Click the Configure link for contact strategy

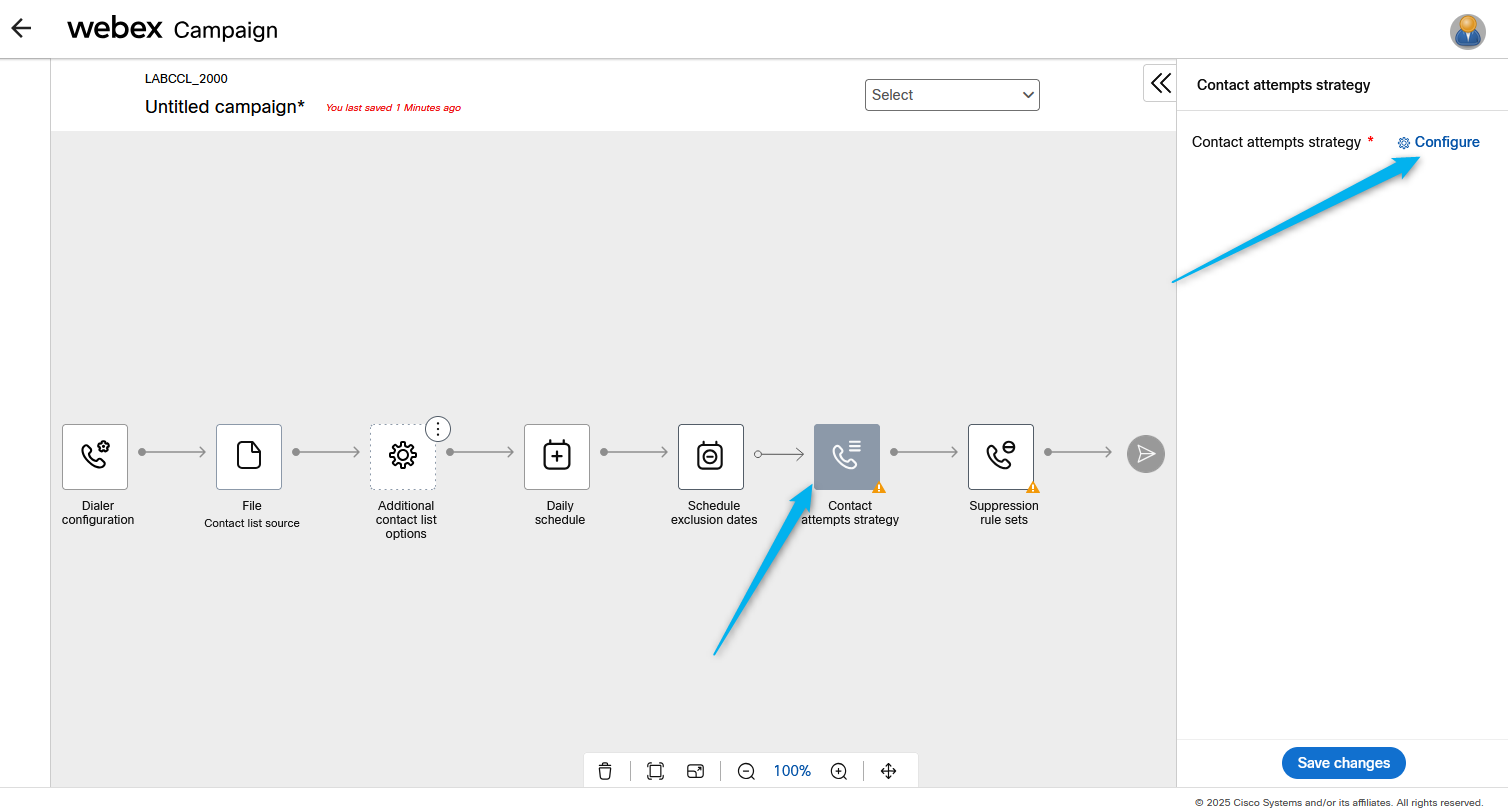[1438, 142]
